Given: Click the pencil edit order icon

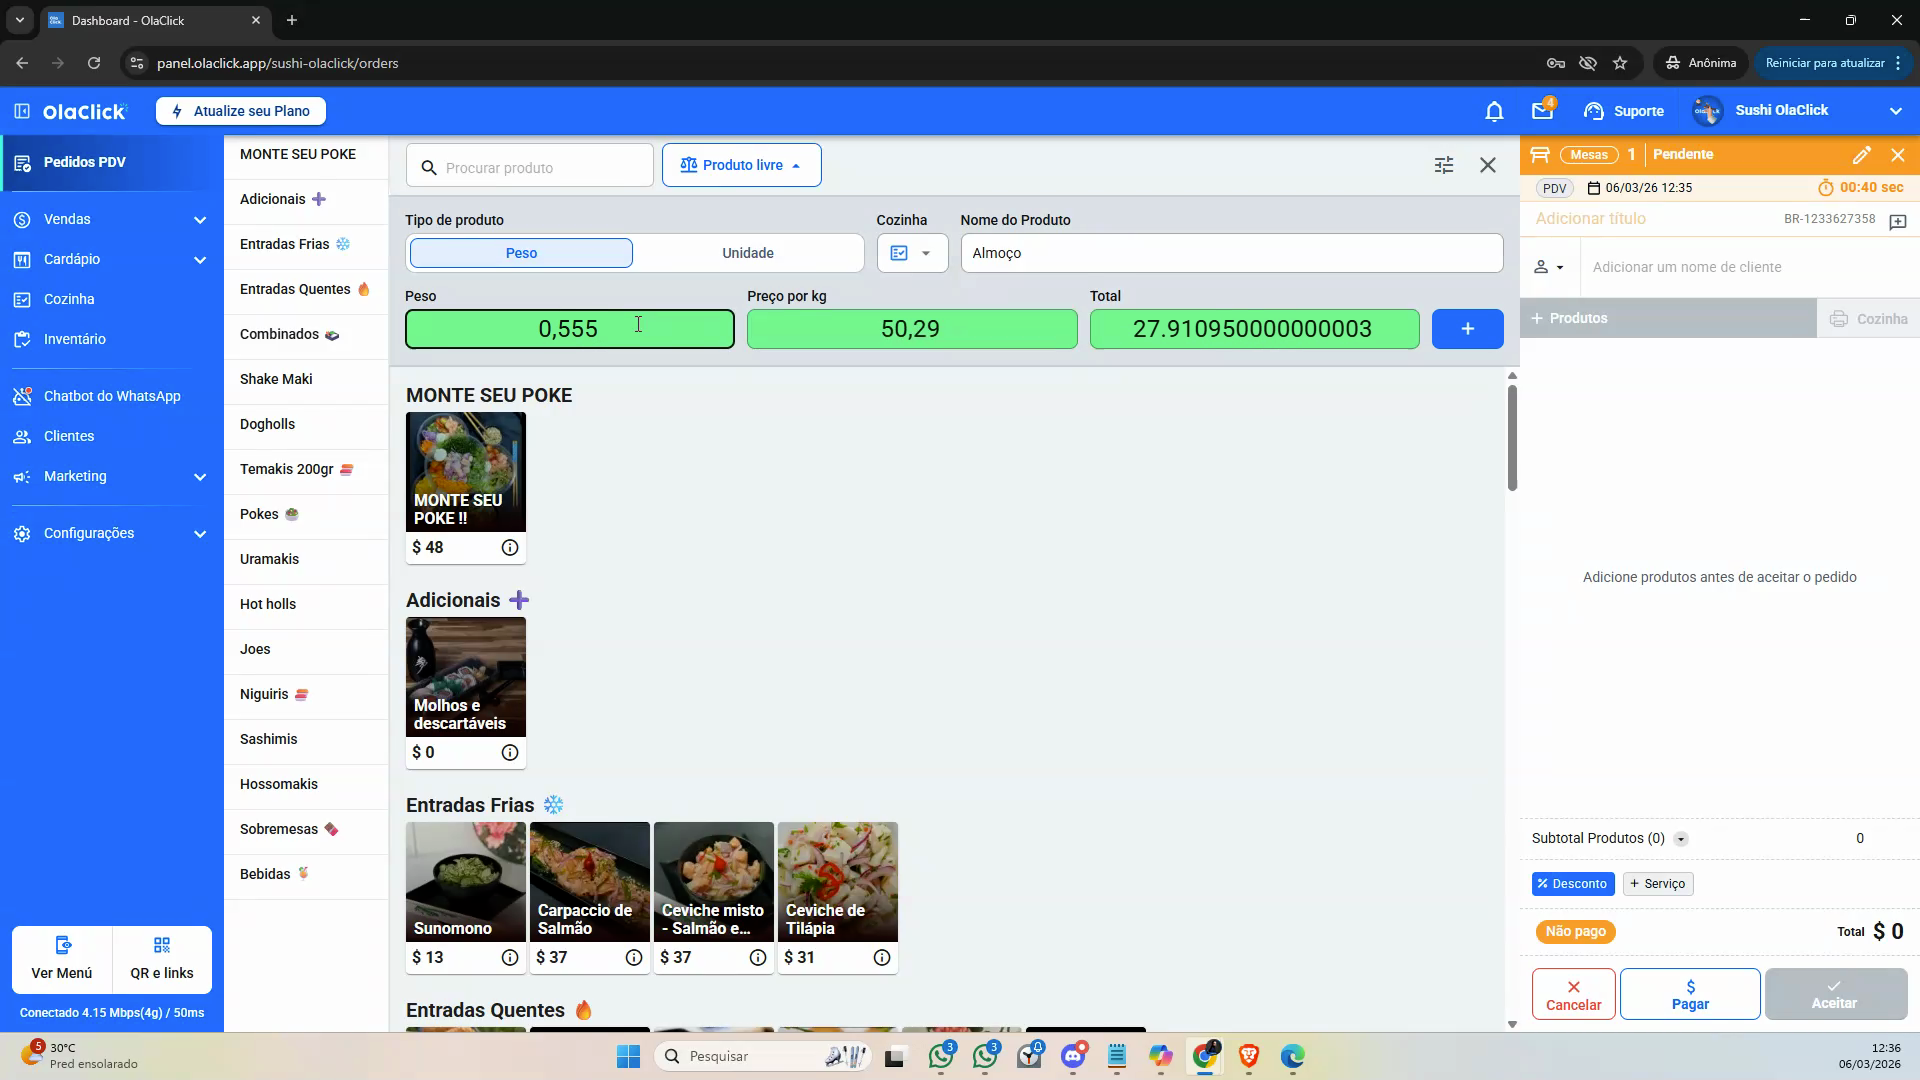Looking at the screenshot, I should pyautogui.click(x=1861, y=155).
